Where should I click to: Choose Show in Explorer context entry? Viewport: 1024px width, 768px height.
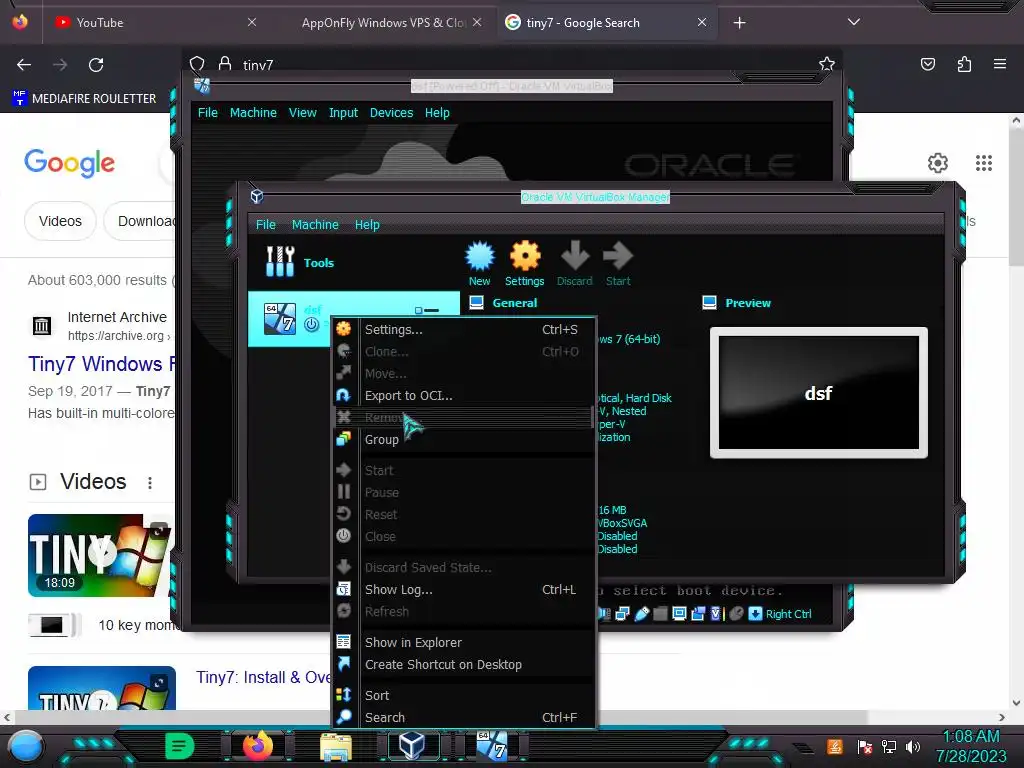464,643
